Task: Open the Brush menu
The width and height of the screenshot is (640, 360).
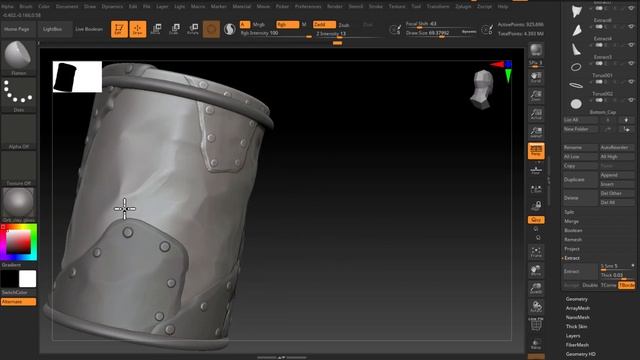Action: (26, 7)
